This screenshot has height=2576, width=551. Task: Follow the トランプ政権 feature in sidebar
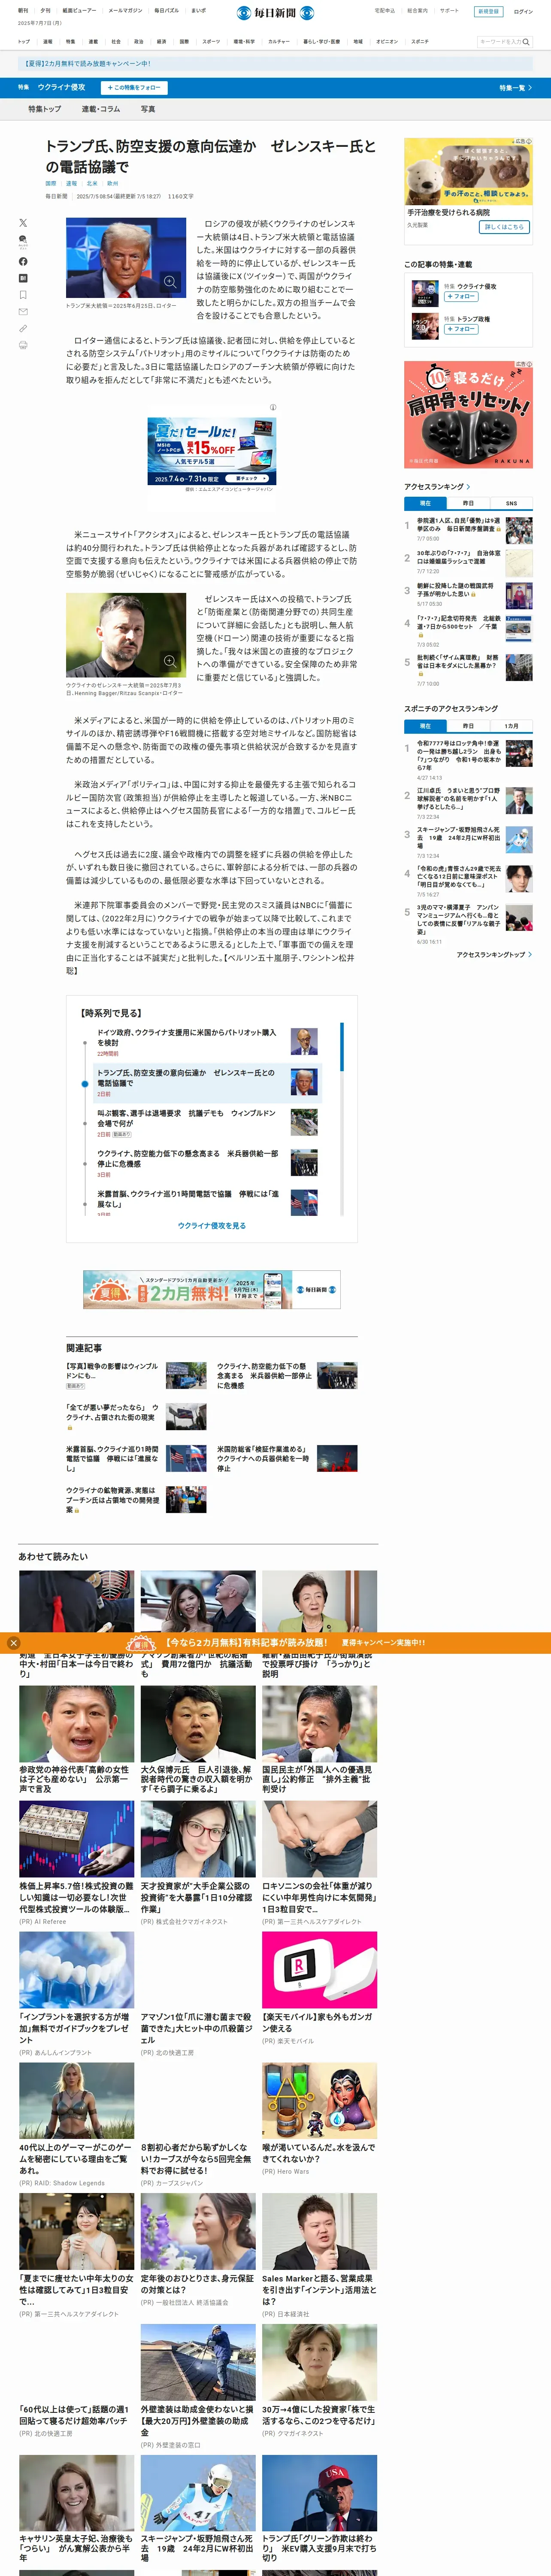click(461, 329)
